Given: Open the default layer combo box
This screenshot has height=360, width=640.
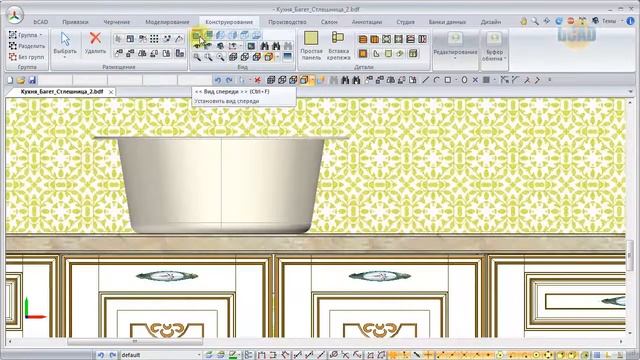Looking at the screenshot, I should click(x=160, y=355).
